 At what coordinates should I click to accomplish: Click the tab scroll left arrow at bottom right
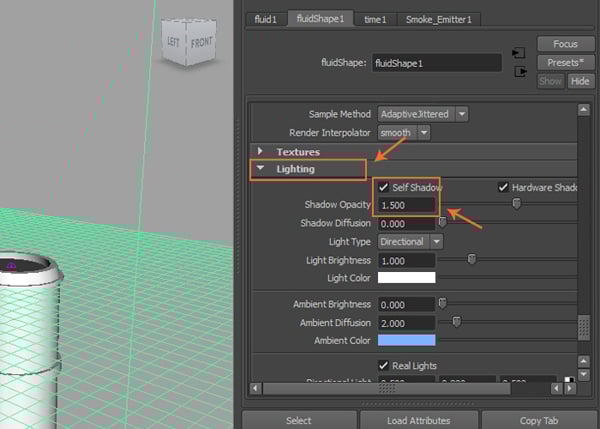557,388
